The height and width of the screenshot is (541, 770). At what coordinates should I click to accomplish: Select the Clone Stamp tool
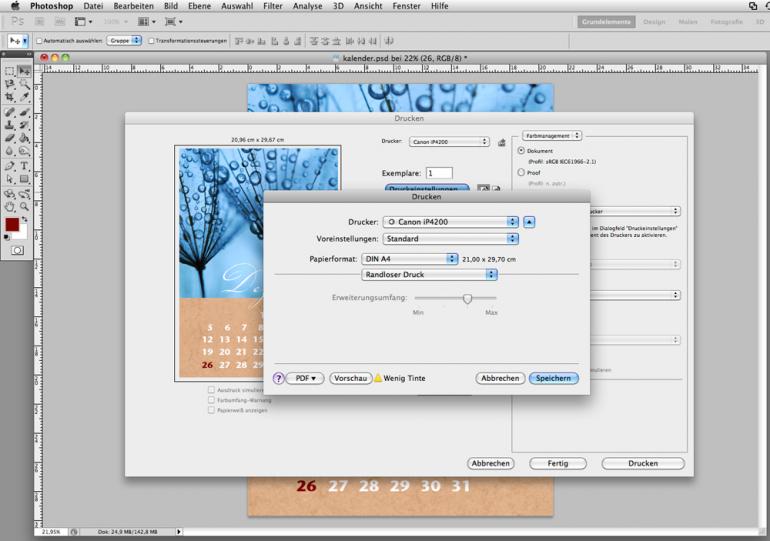[10, 125]
